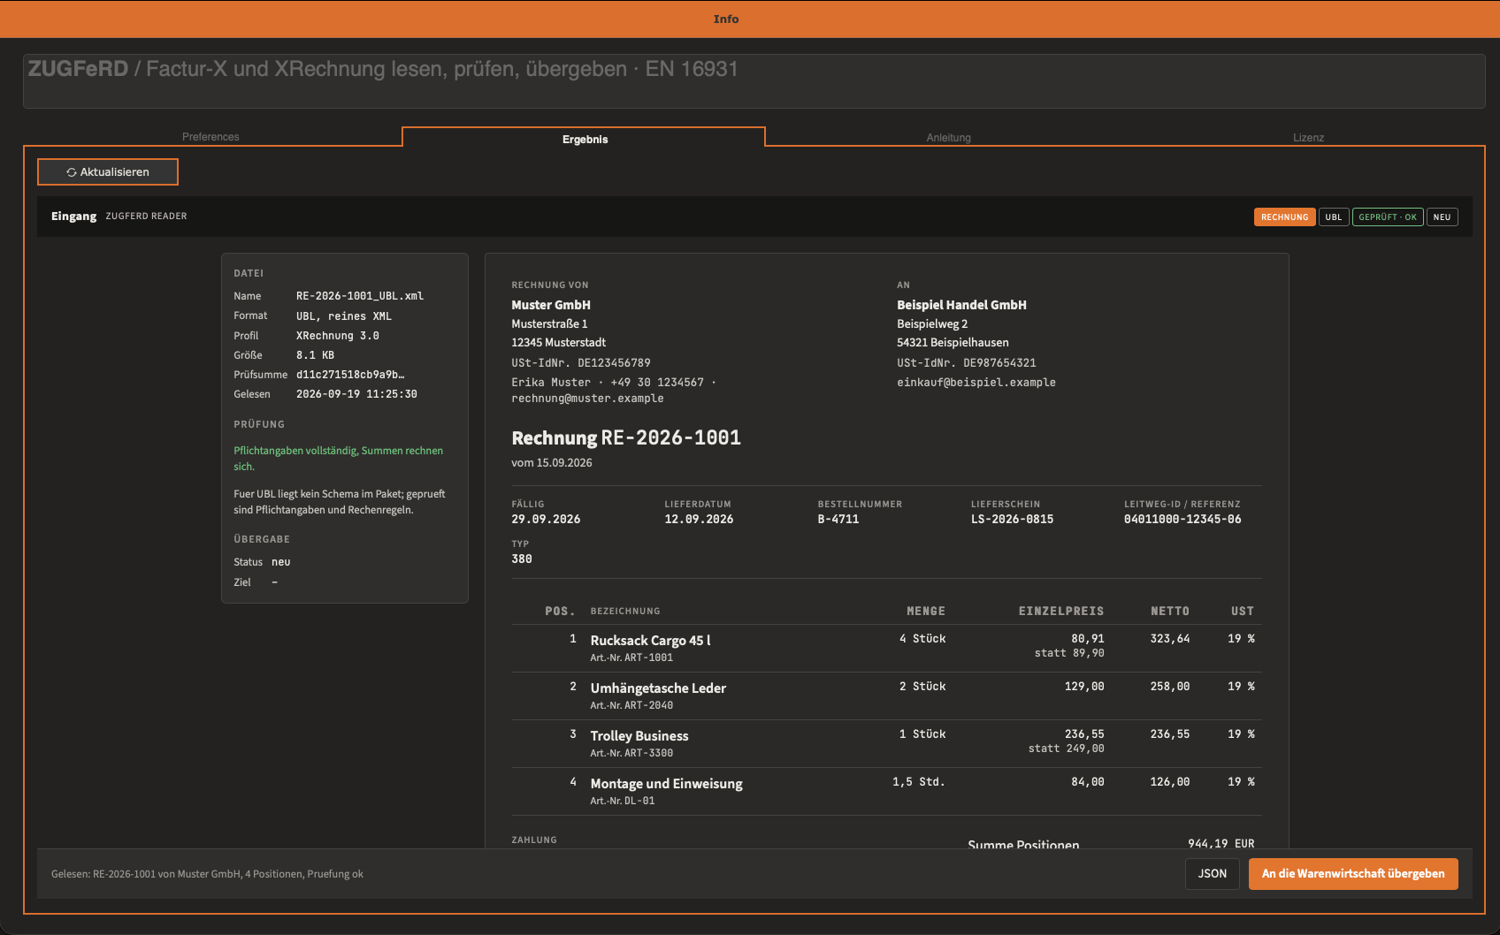The width and height of the screenshot is (1500, 935).
Task: Select the Ergebnis tab
Action: point(584,138)
